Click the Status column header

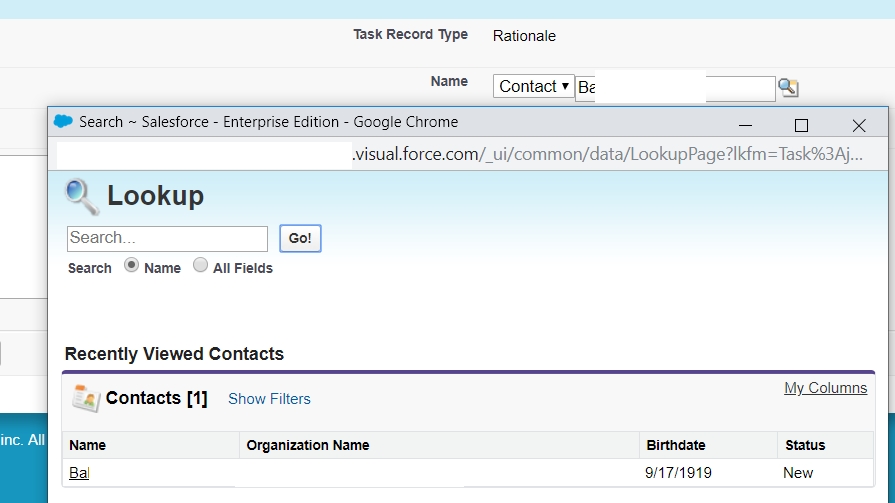point(805,445)
